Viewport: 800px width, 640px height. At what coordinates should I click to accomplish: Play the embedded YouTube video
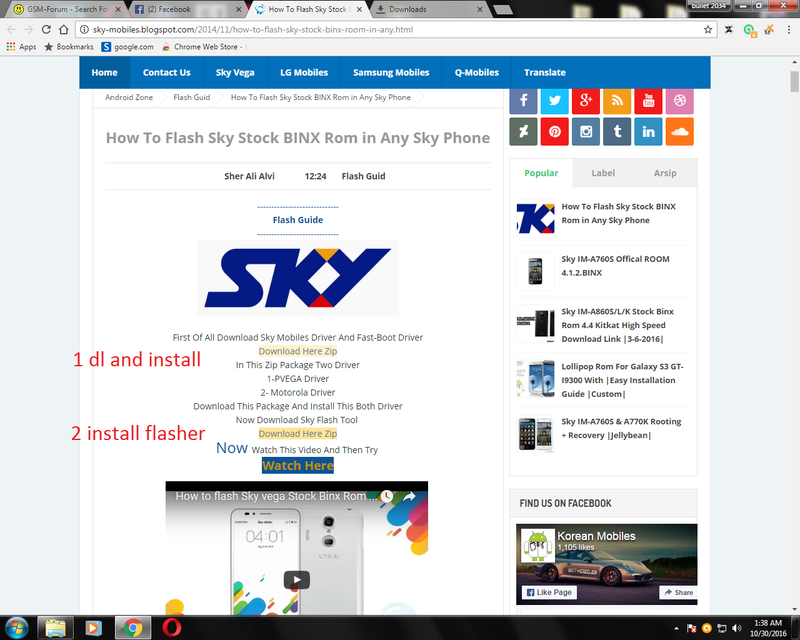(x=296, y=580)
